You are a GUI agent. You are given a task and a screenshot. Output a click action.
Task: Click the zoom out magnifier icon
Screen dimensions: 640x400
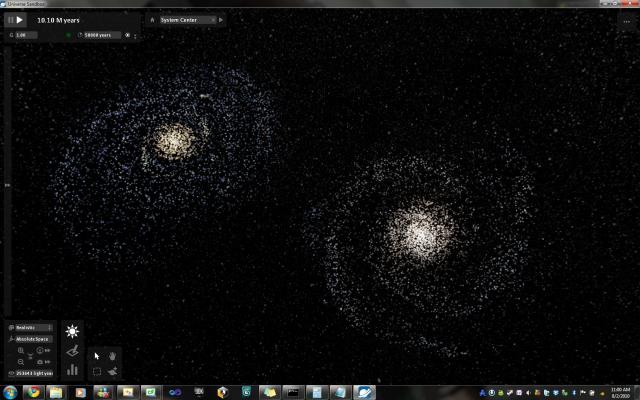pyautogui.click(x=20, y=362)
